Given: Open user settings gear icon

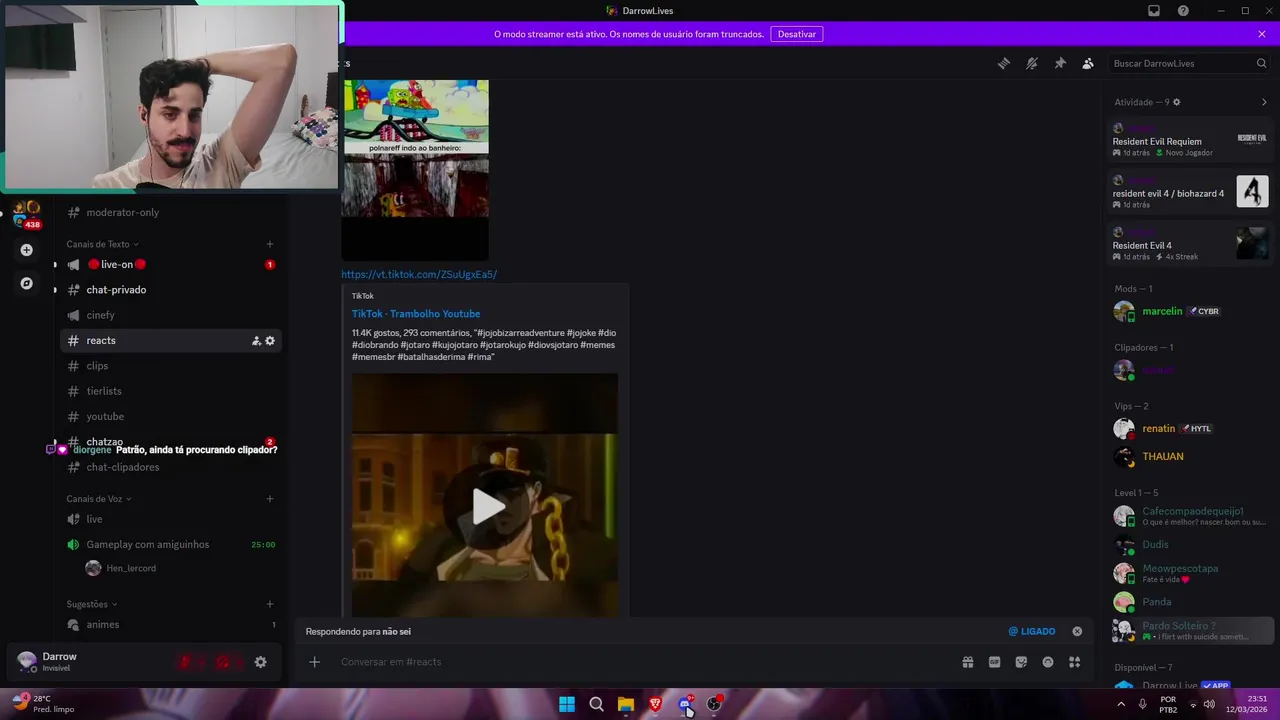Looking at the screenshot, I should tap(261, 662).
